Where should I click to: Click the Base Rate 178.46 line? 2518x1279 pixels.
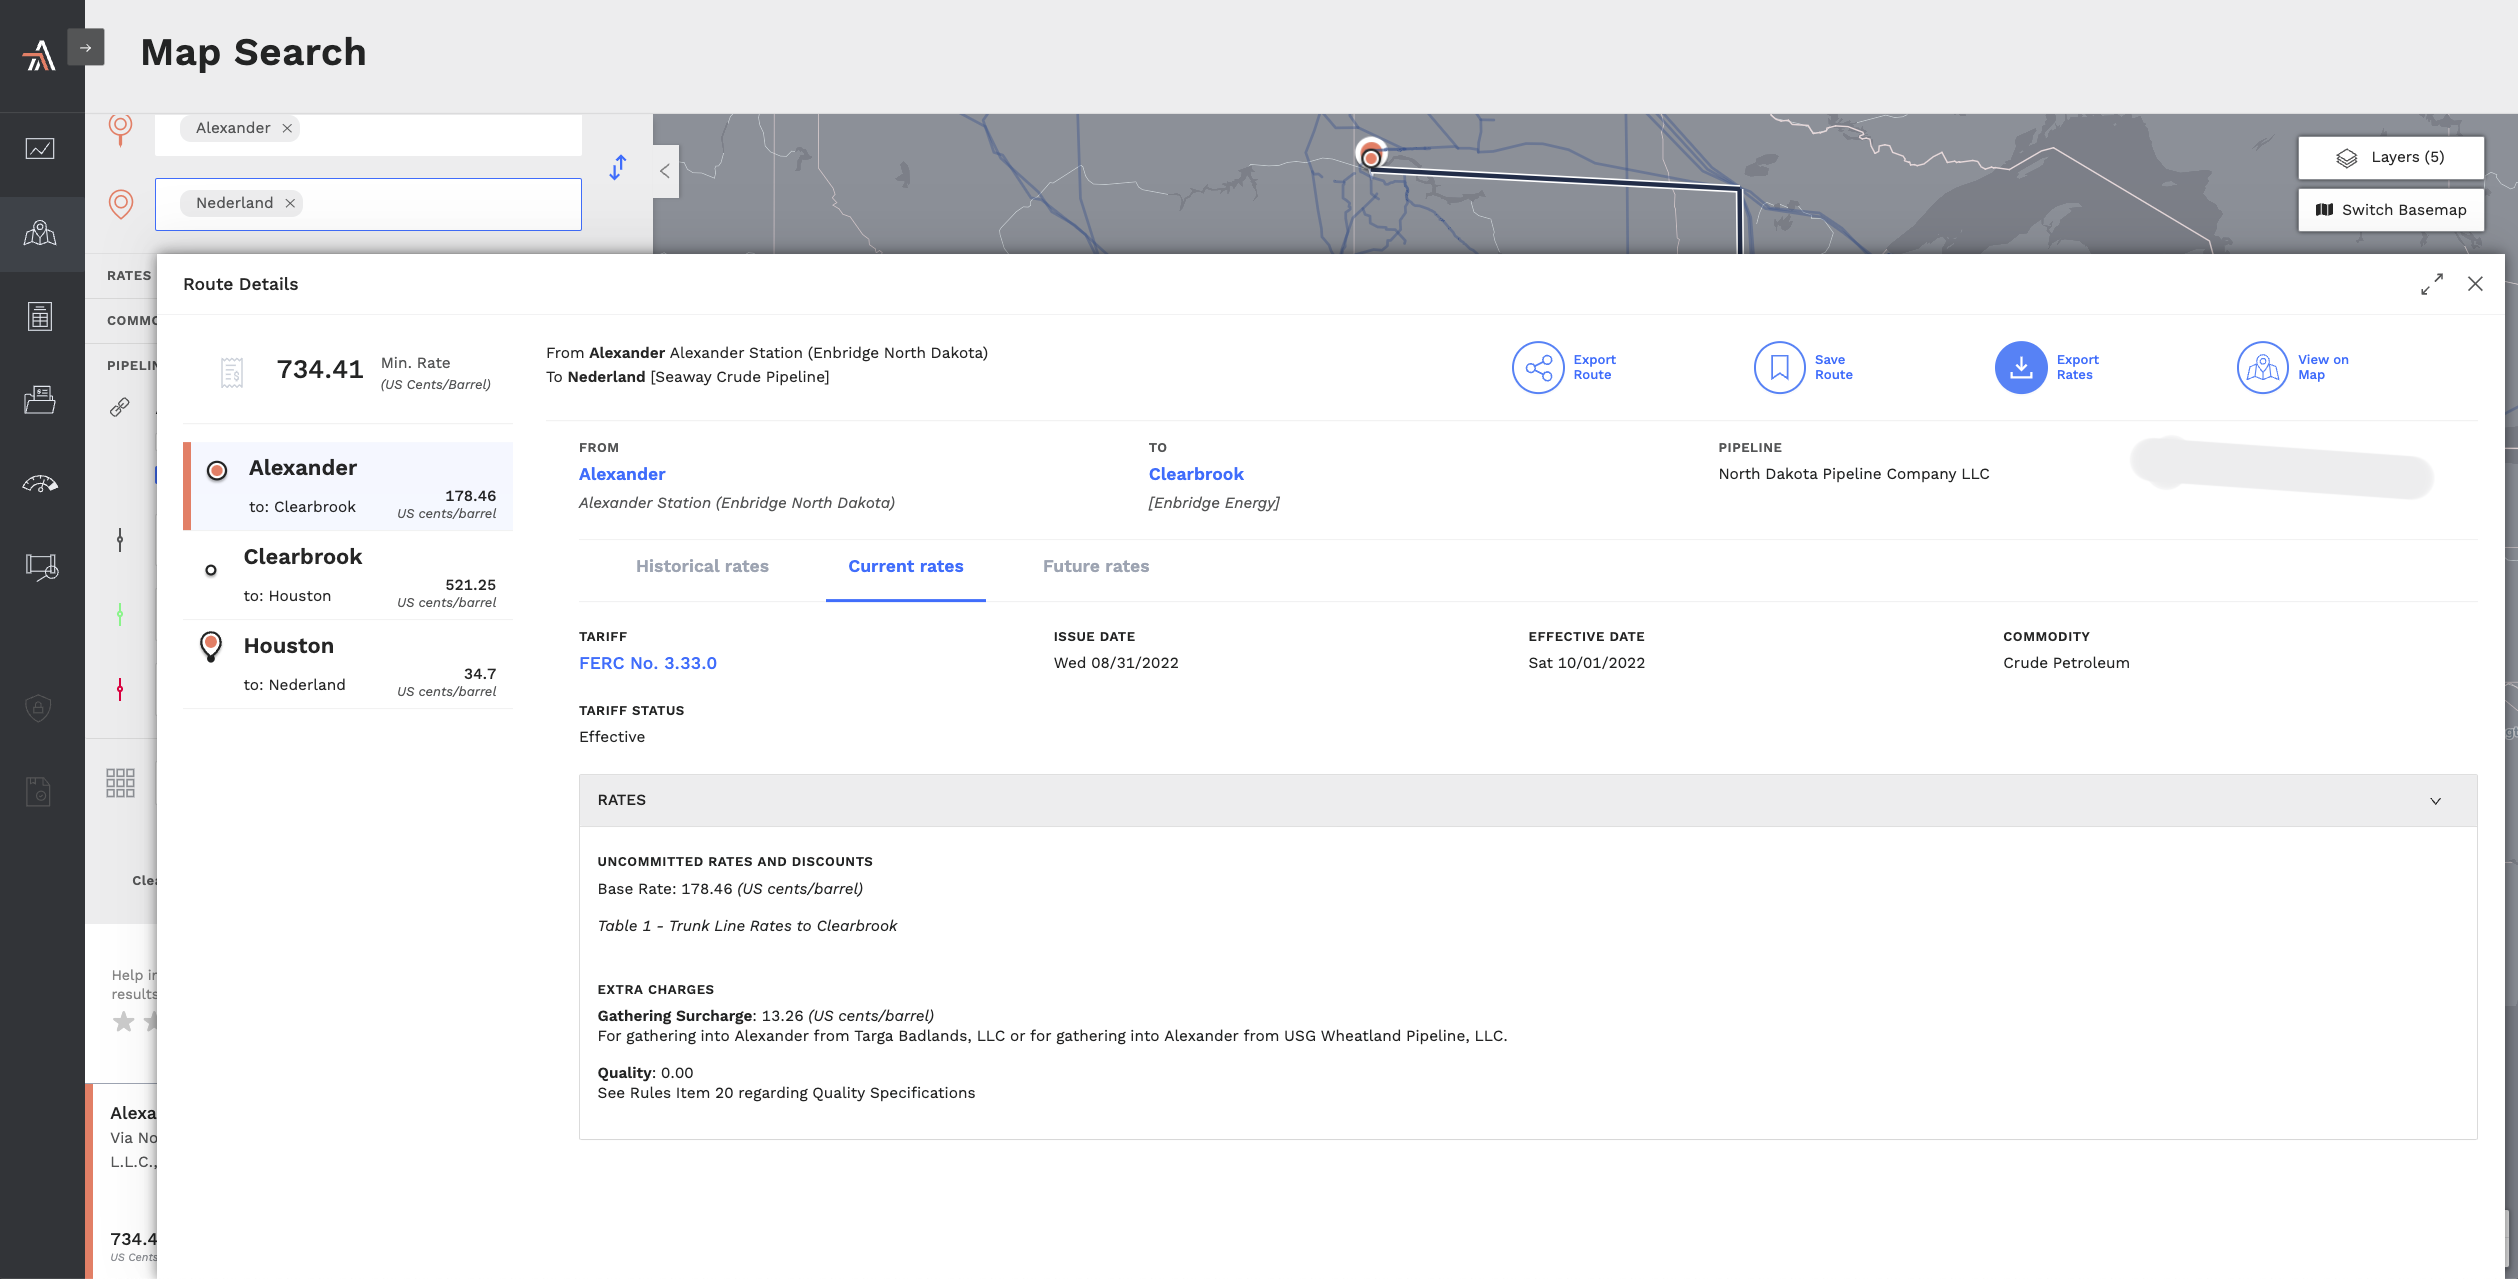point(730,889)
